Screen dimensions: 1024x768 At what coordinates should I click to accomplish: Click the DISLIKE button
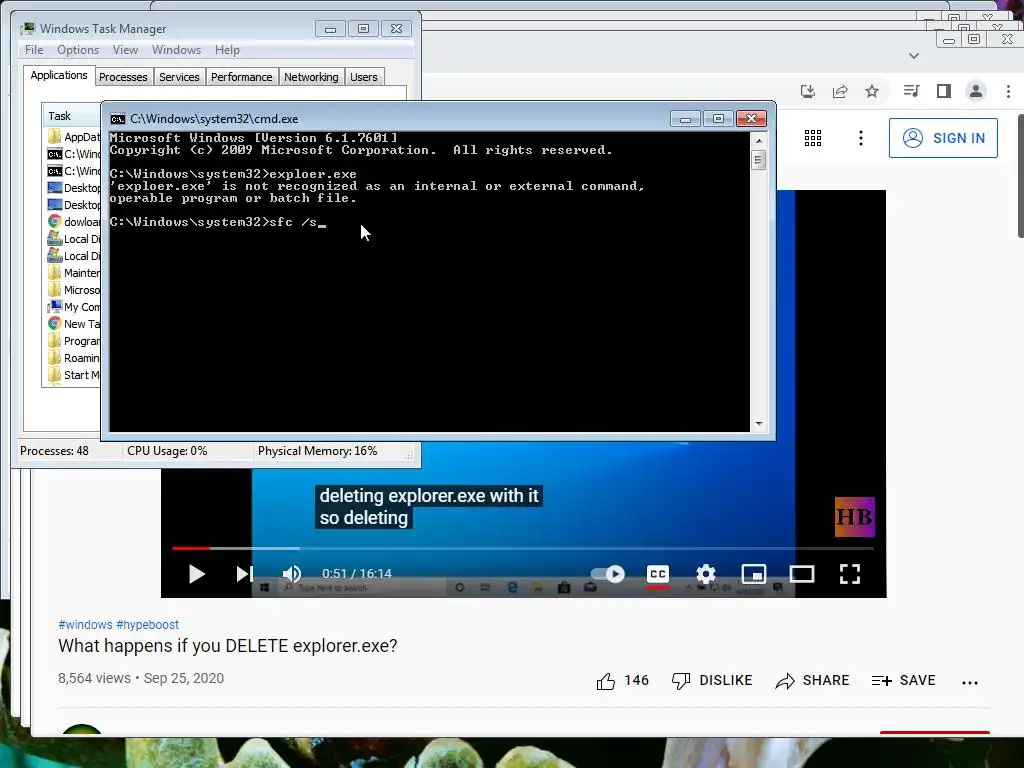(712, 680)
